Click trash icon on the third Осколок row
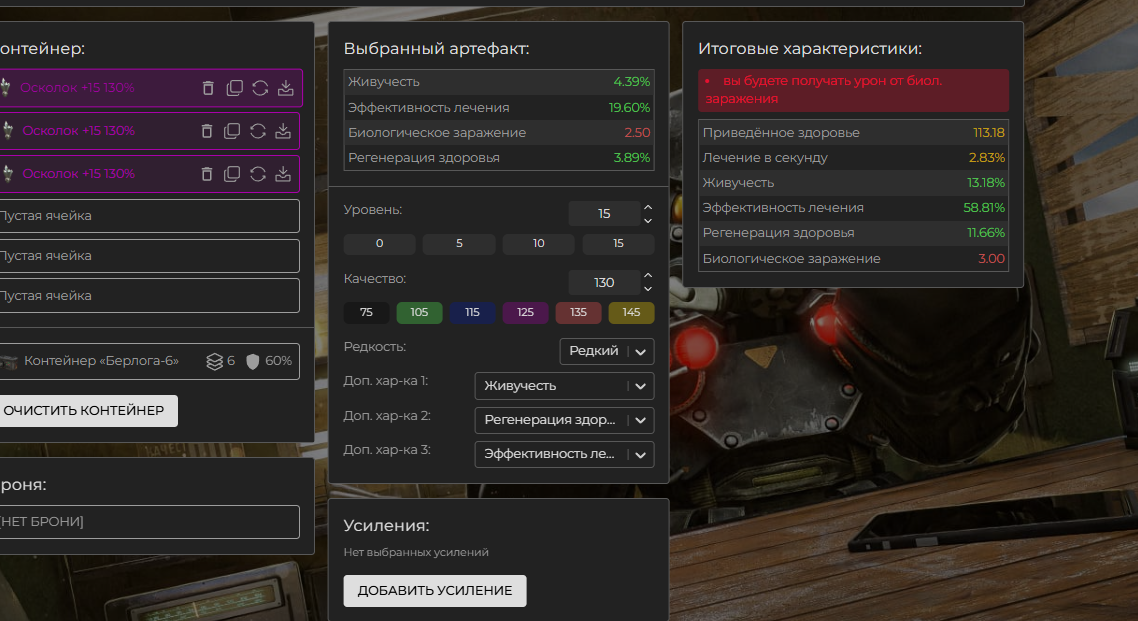This screenshot has height=621, width=1138. (x=207, y=173)
